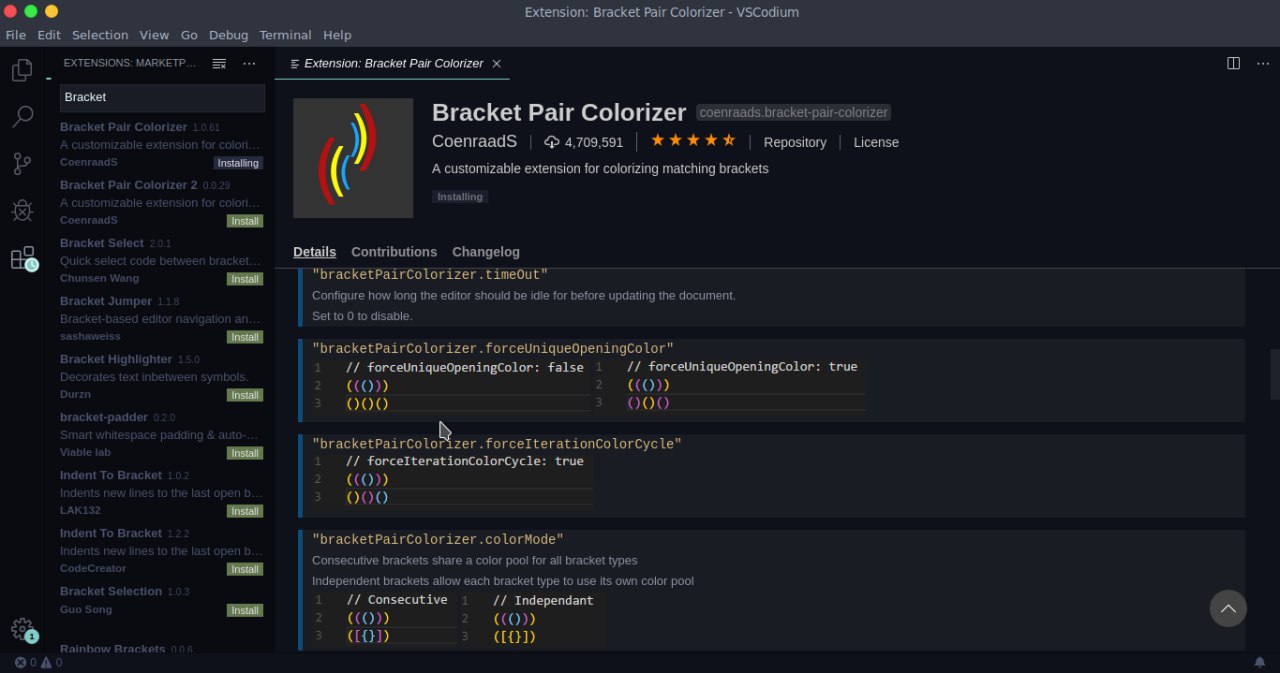Click the details pane vertical scrollbar thumb

pyautogui.click(x=1275, y=374)
